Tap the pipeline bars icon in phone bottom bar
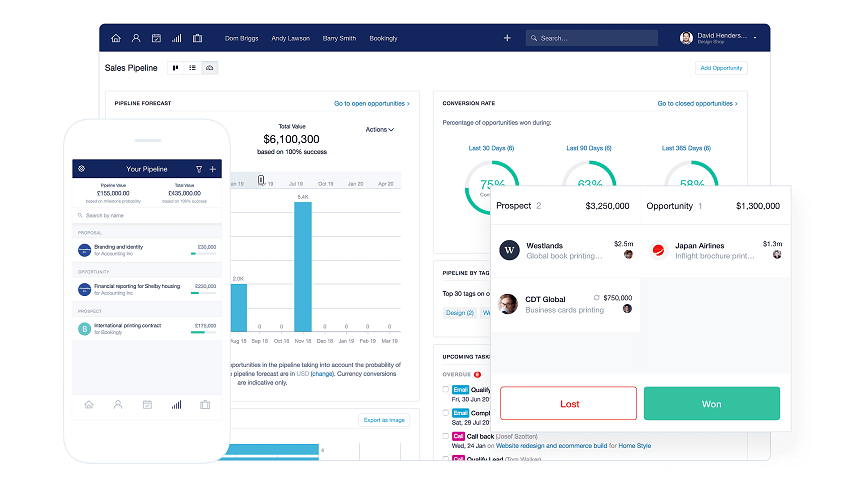The height and width of the screenshot is (498, 856). (x=176, y=405)
